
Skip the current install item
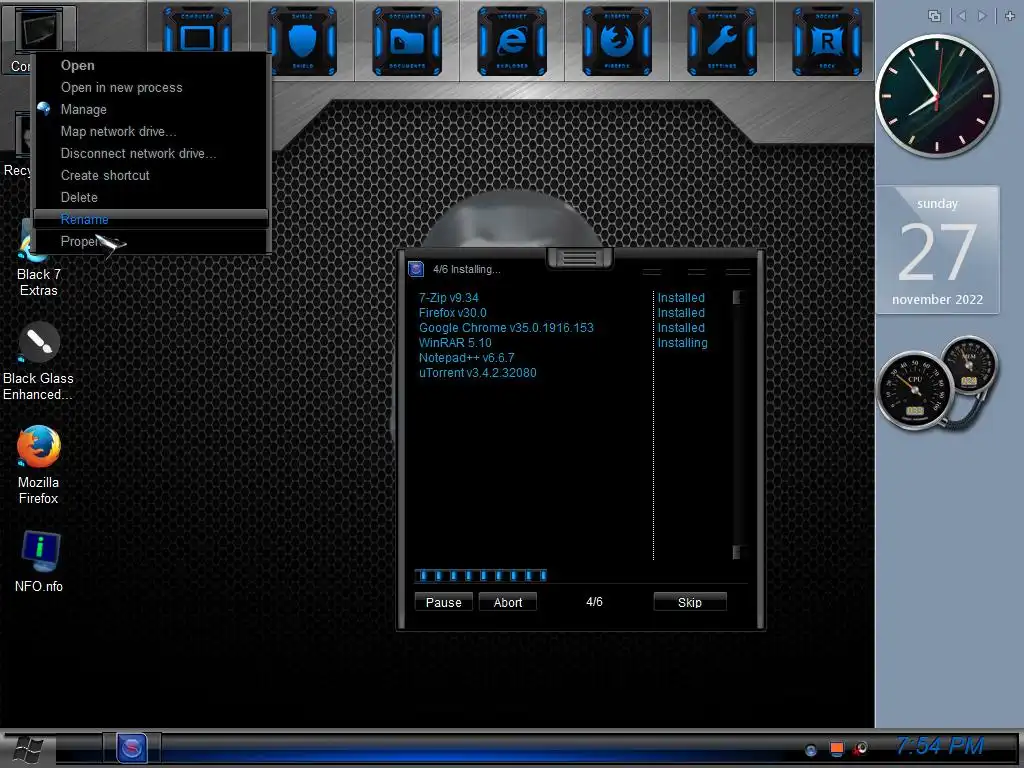[690, 602]
